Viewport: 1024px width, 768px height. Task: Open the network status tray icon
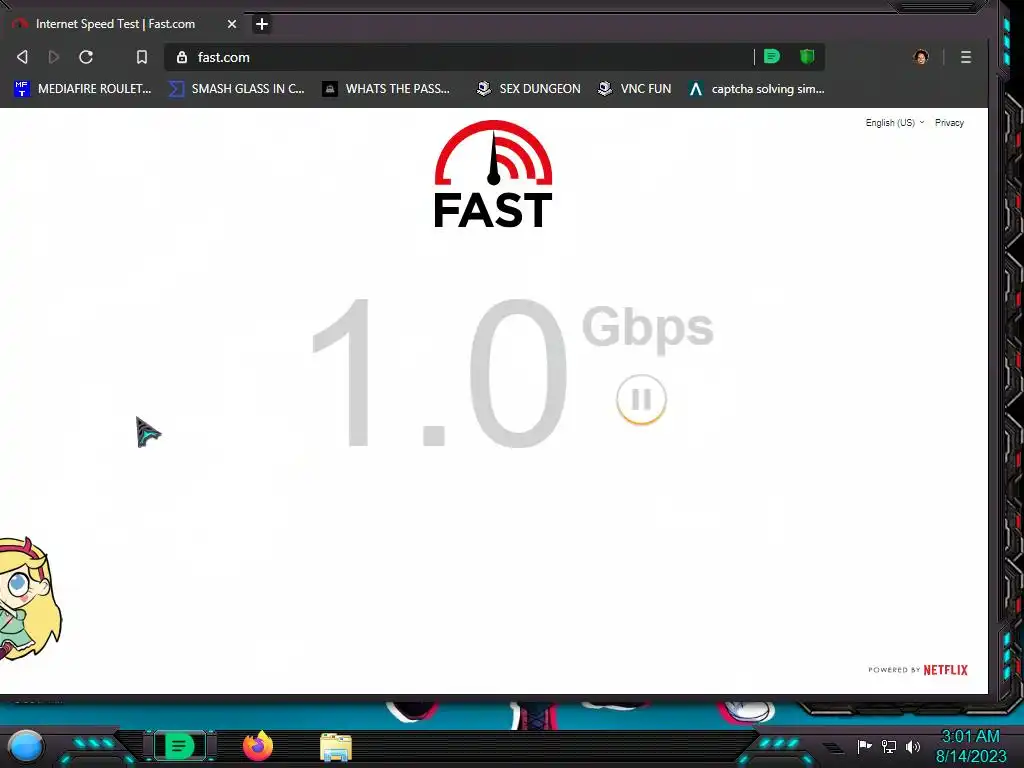coord(889,746)
